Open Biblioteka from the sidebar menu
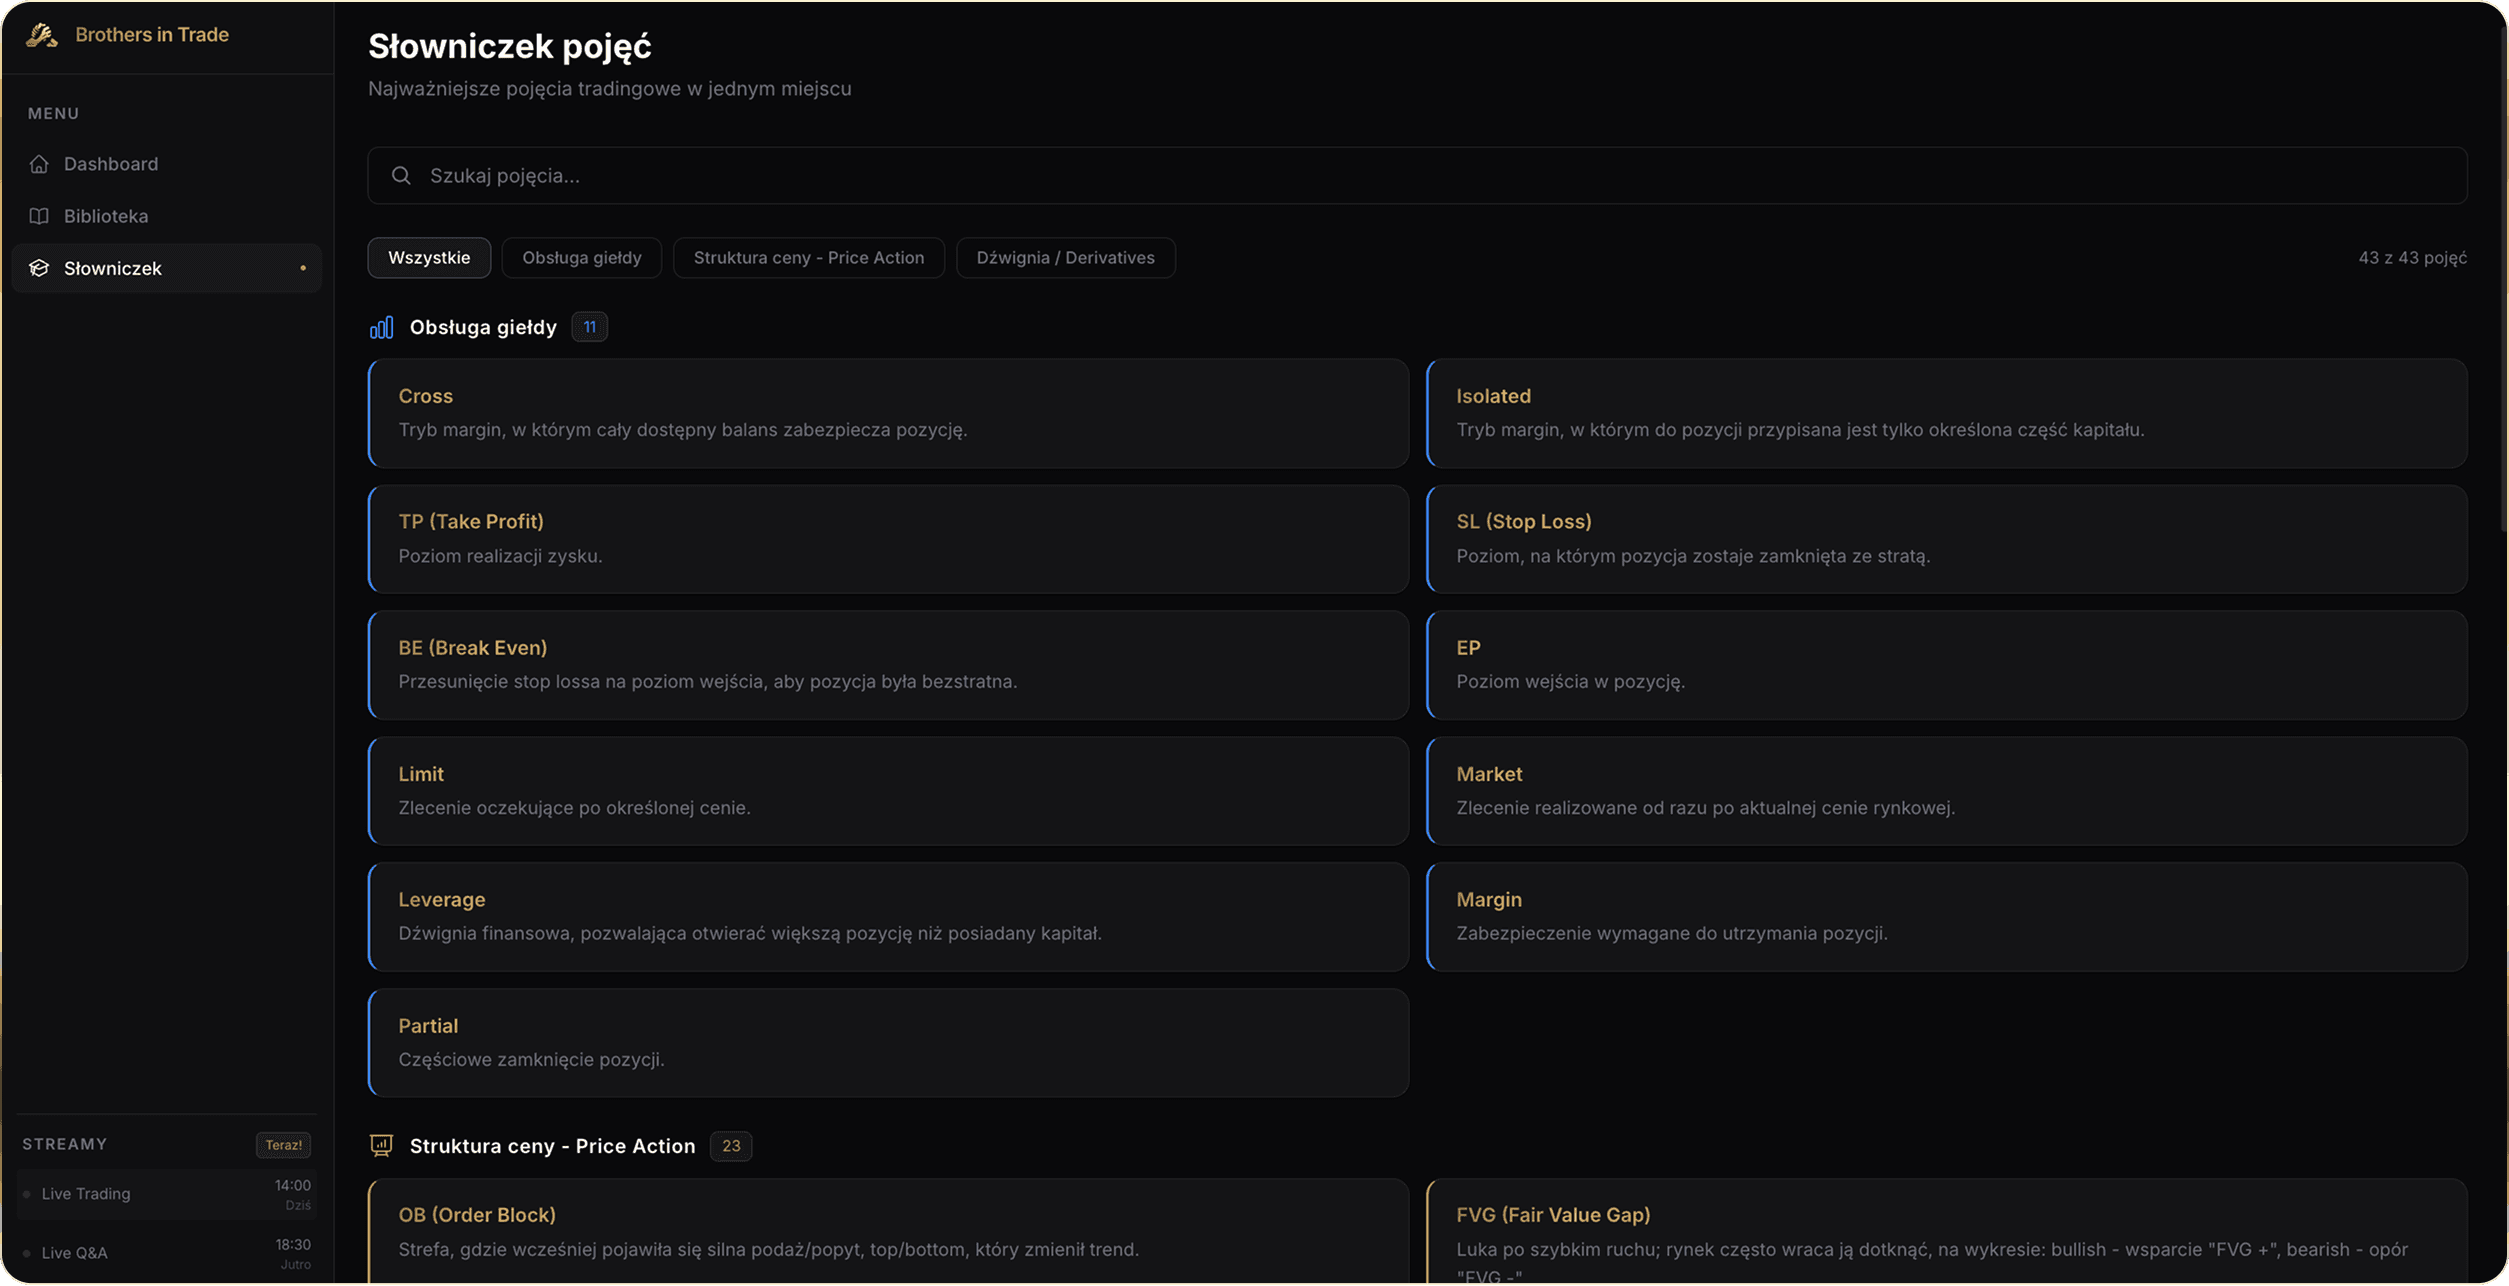The height and width of the screenshot is (1286, 2509). pos(106,216)
